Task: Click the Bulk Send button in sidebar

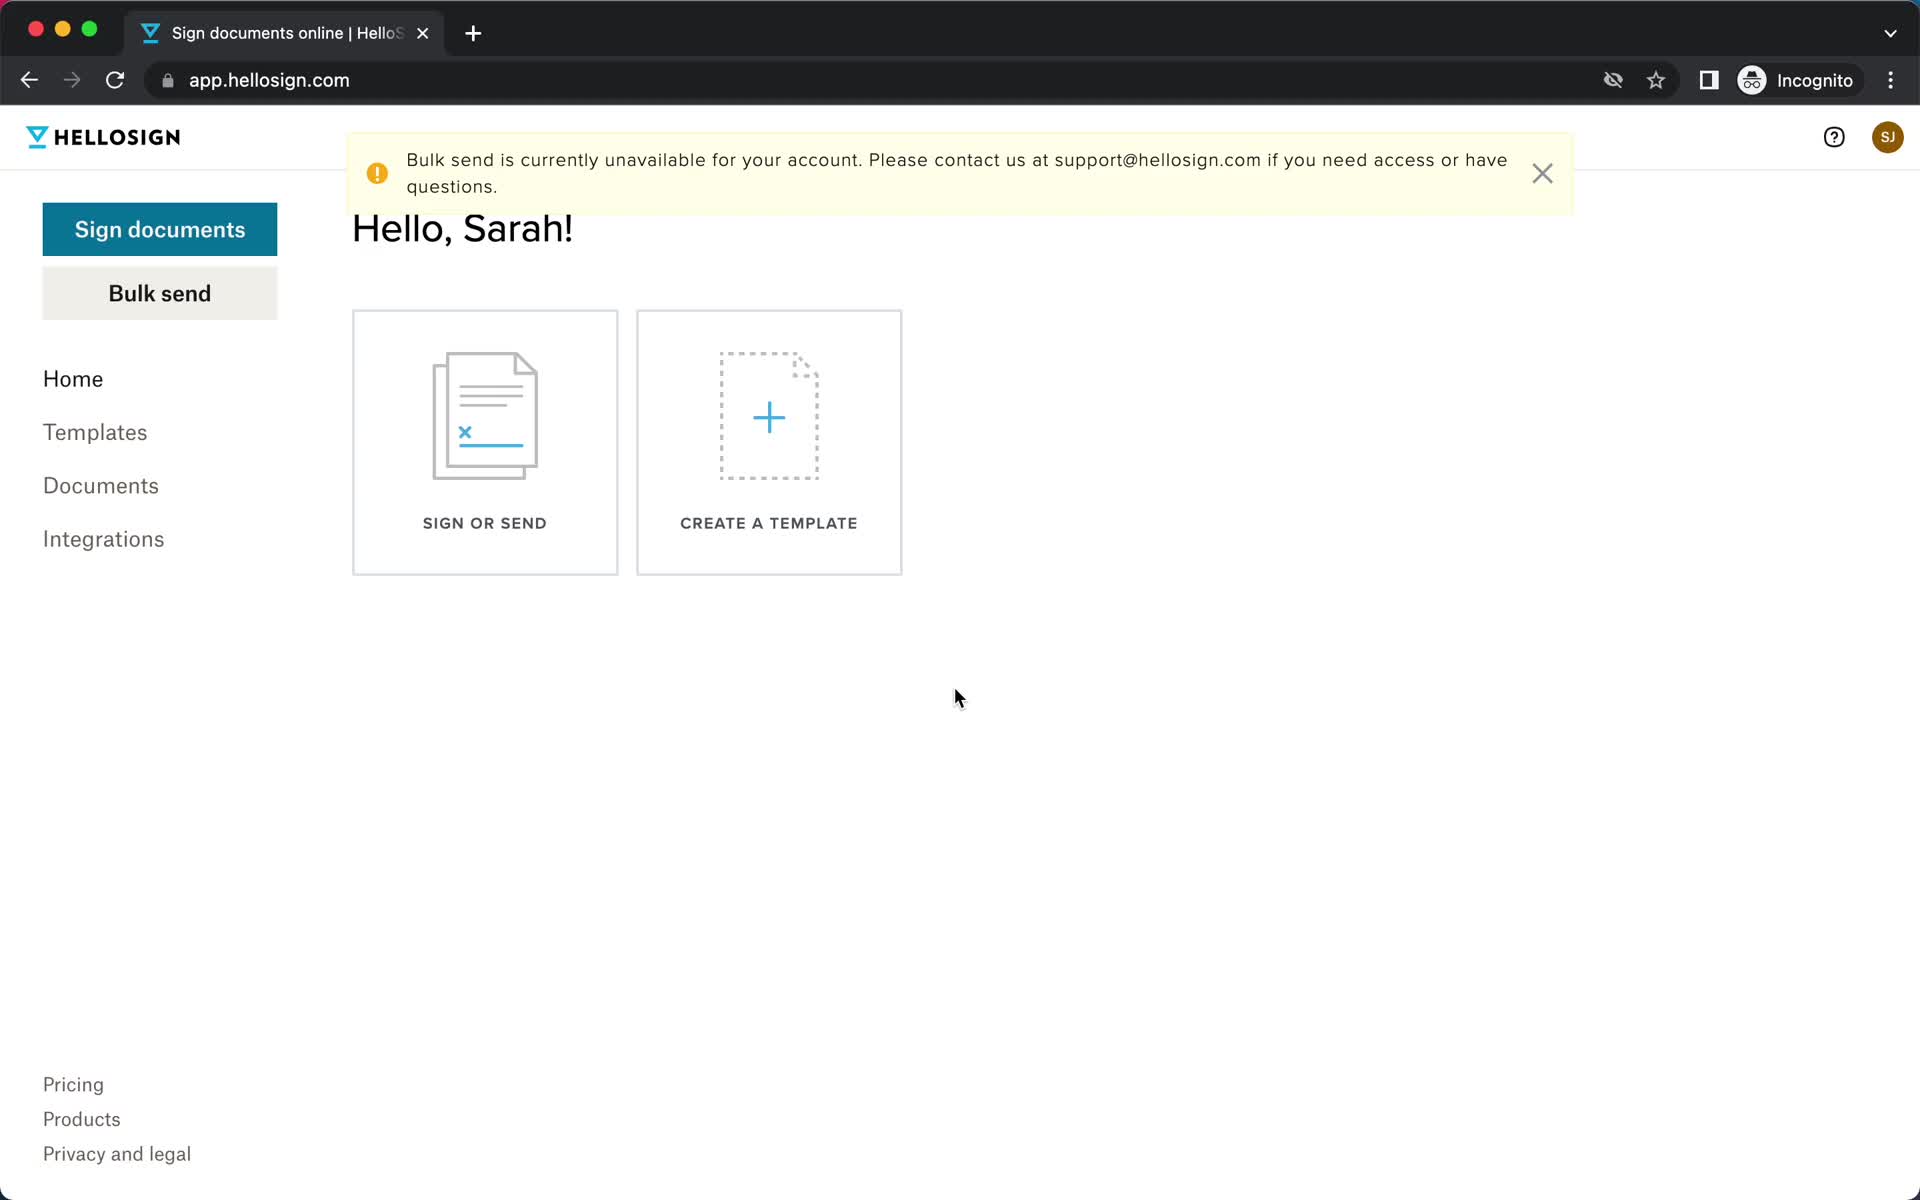Action: click(x=159, y=293)
